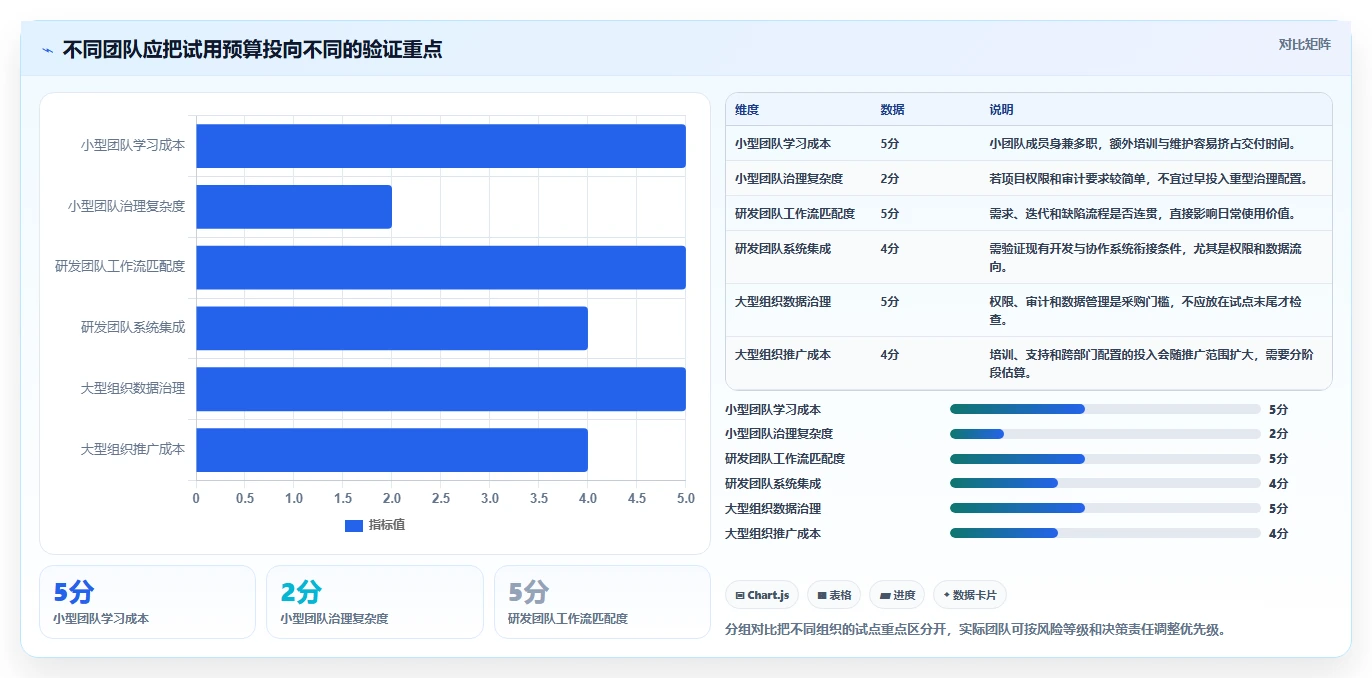Select the 研发团队系统集成 table row name
Image resolution: width=1372 pixels, height=678 pixels.
[x=783, y=249]
